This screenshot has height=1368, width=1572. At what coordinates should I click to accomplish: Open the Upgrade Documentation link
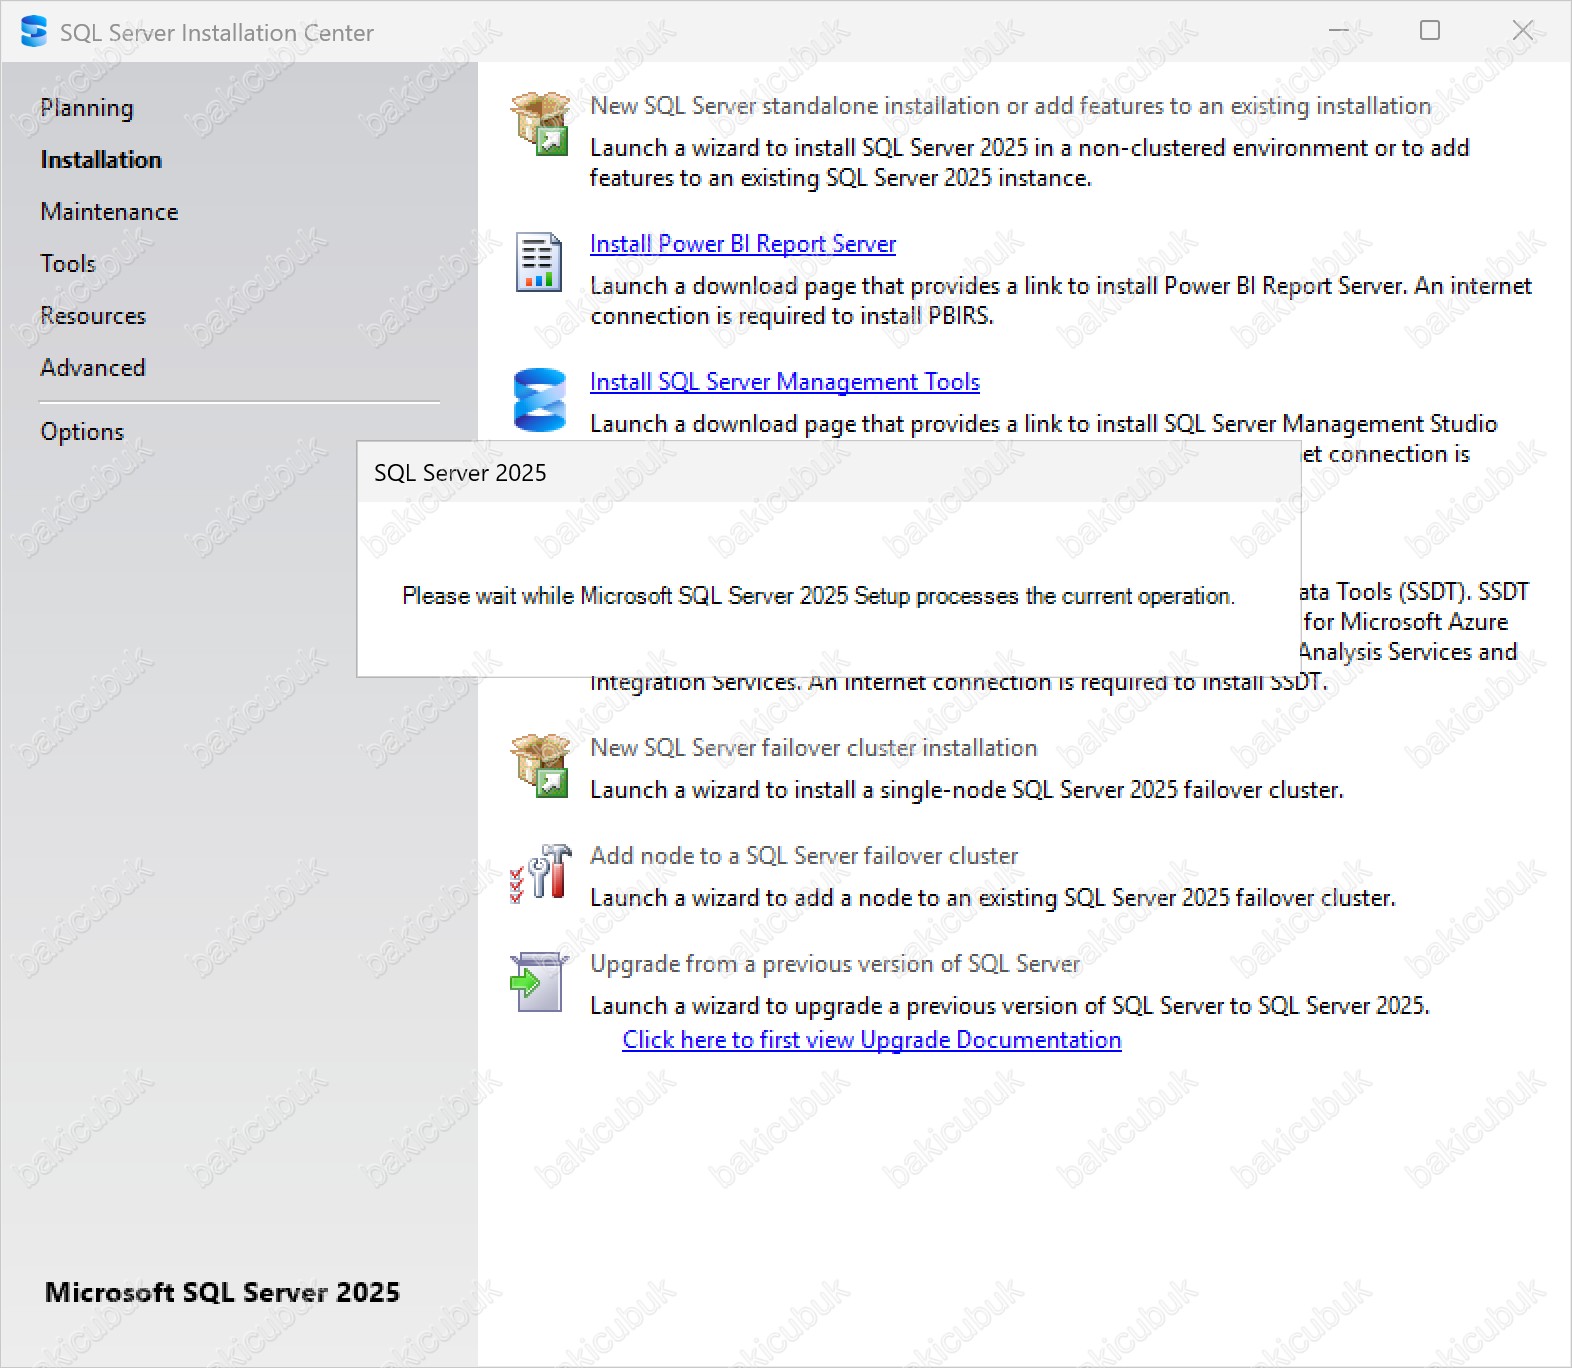click(x=871, y=1040)
